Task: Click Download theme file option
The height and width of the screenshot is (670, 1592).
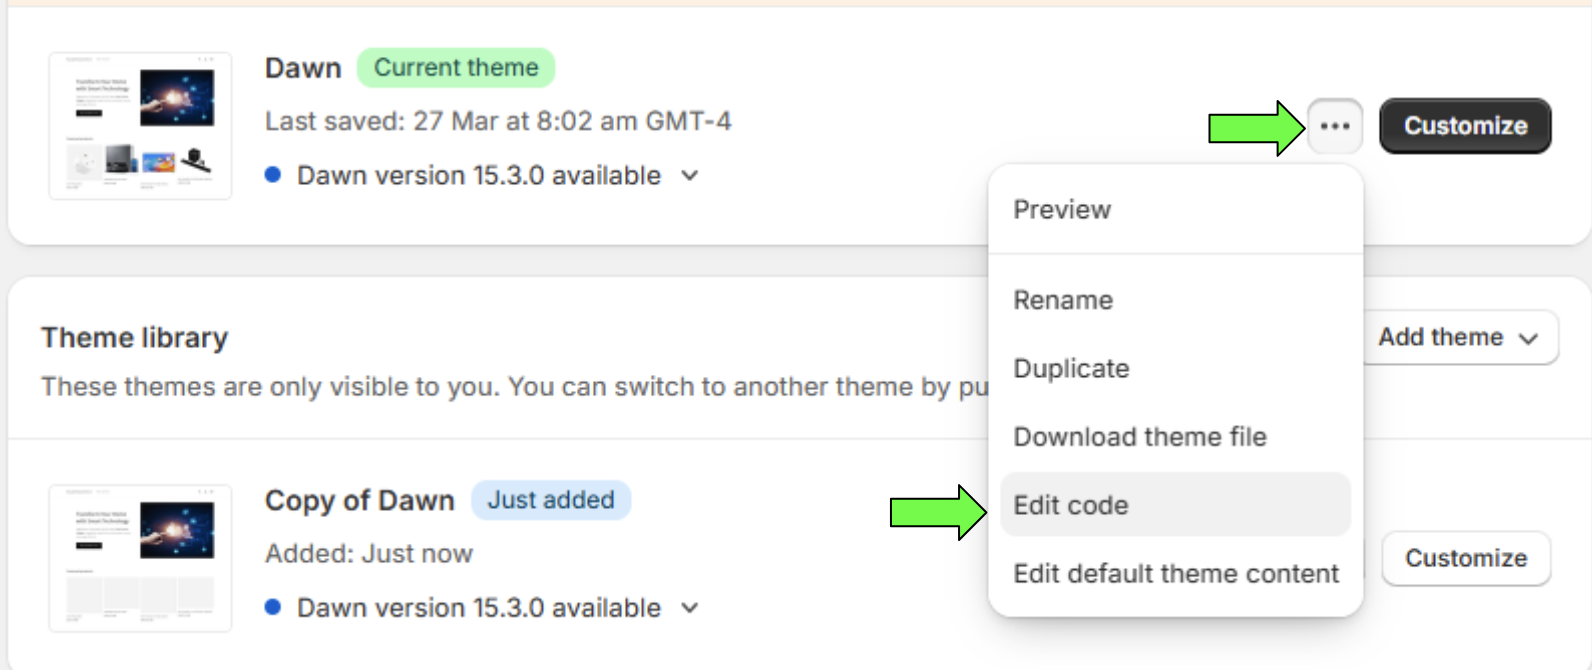Action: point(1140,437)
